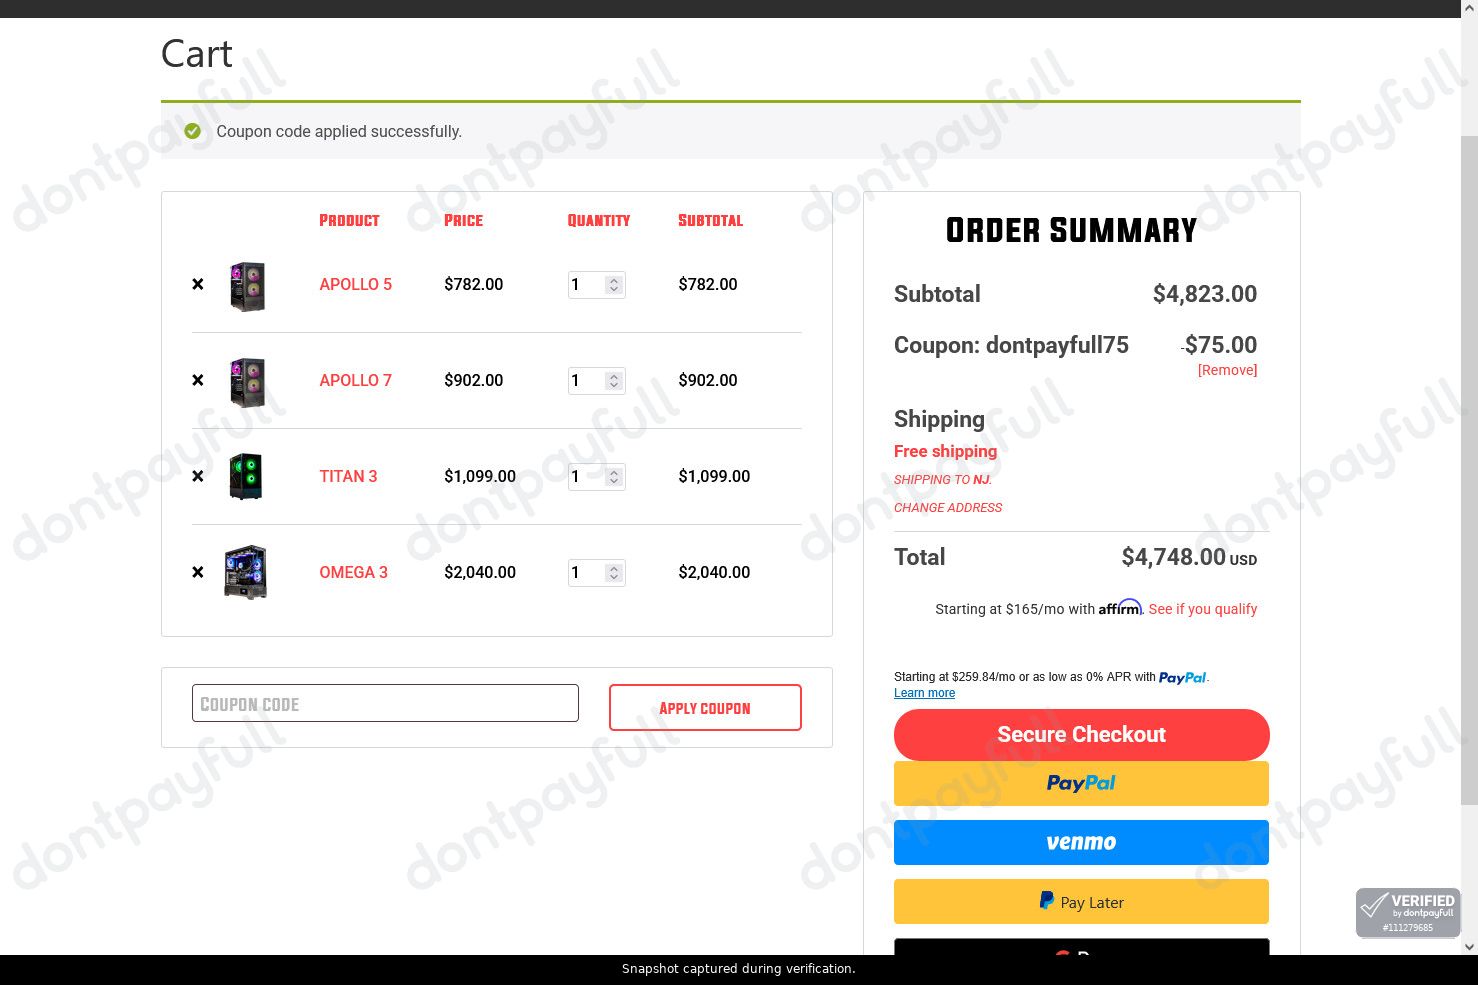The image size is (1478, 985).
Task: Click the Change Address link
Action: click(x=948, y=507)
